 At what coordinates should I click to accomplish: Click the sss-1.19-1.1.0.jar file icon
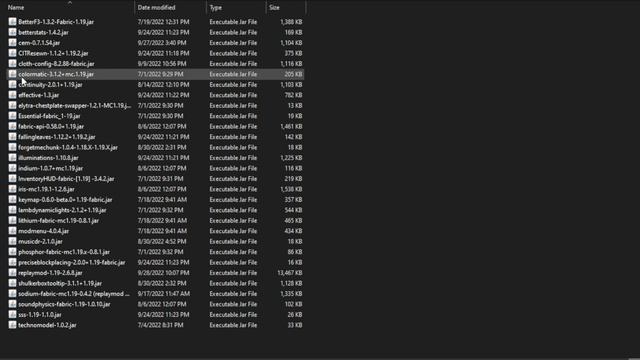[x=13, y=315]
